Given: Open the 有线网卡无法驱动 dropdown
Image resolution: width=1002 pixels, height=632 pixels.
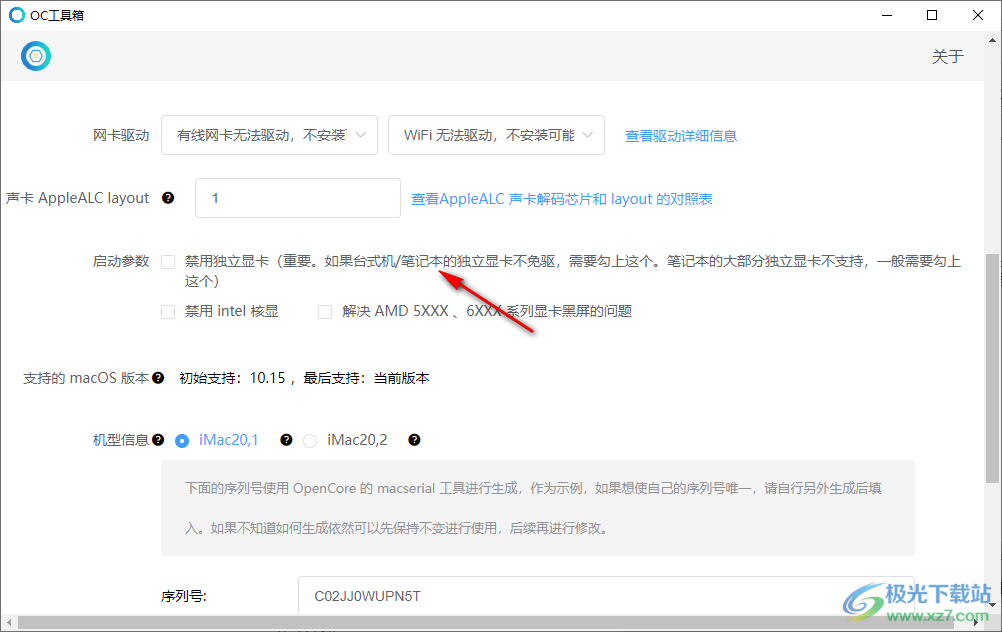Looking at the screenshot, I should click(x=270, y=135).
